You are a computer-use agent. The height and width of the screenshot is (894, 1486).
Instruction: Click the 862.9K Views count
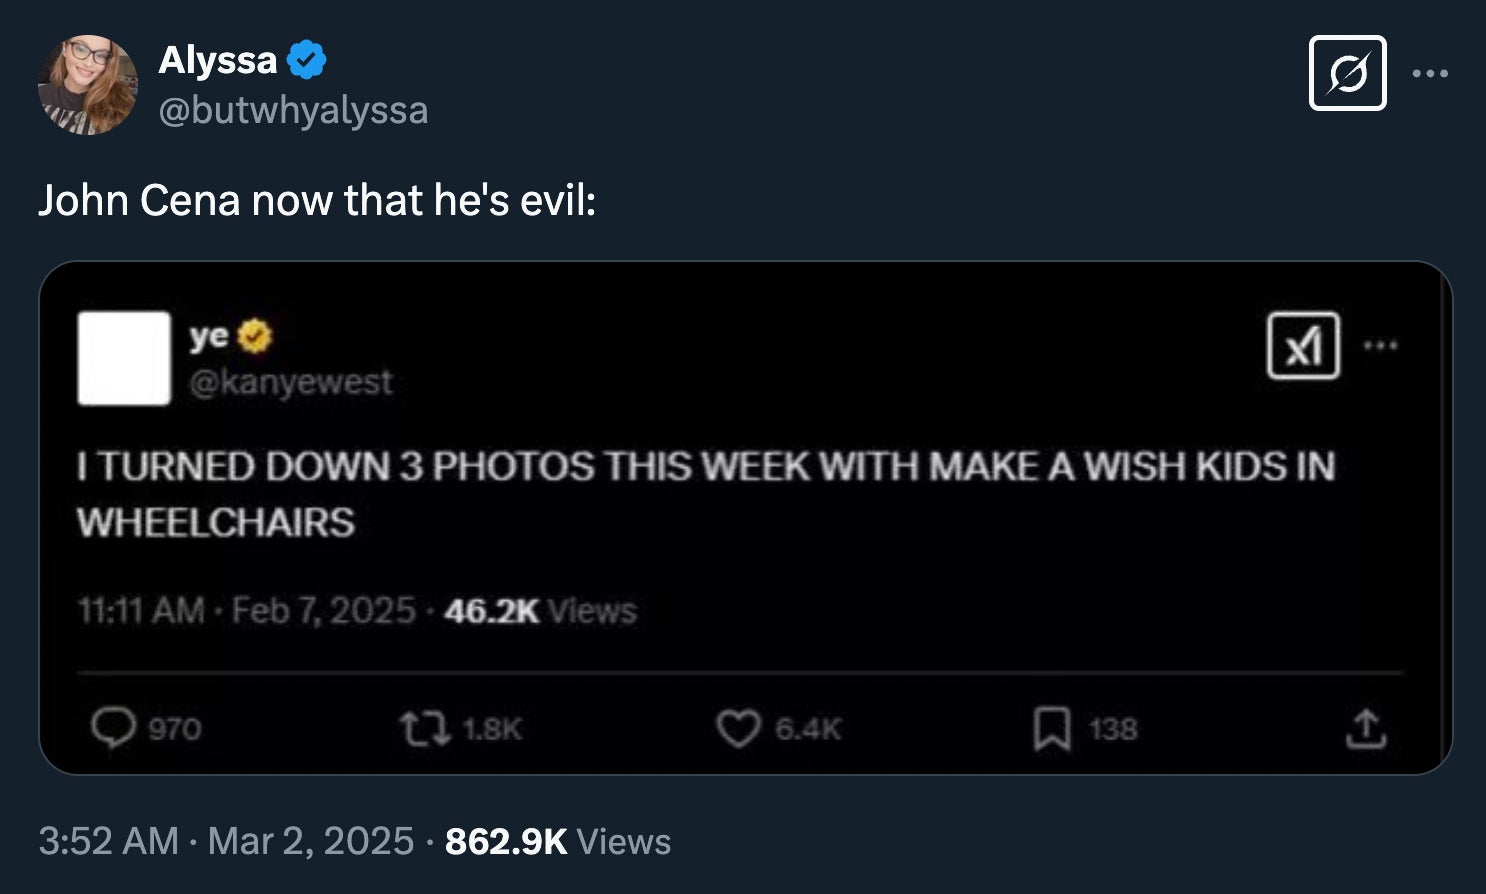(558, 841)
